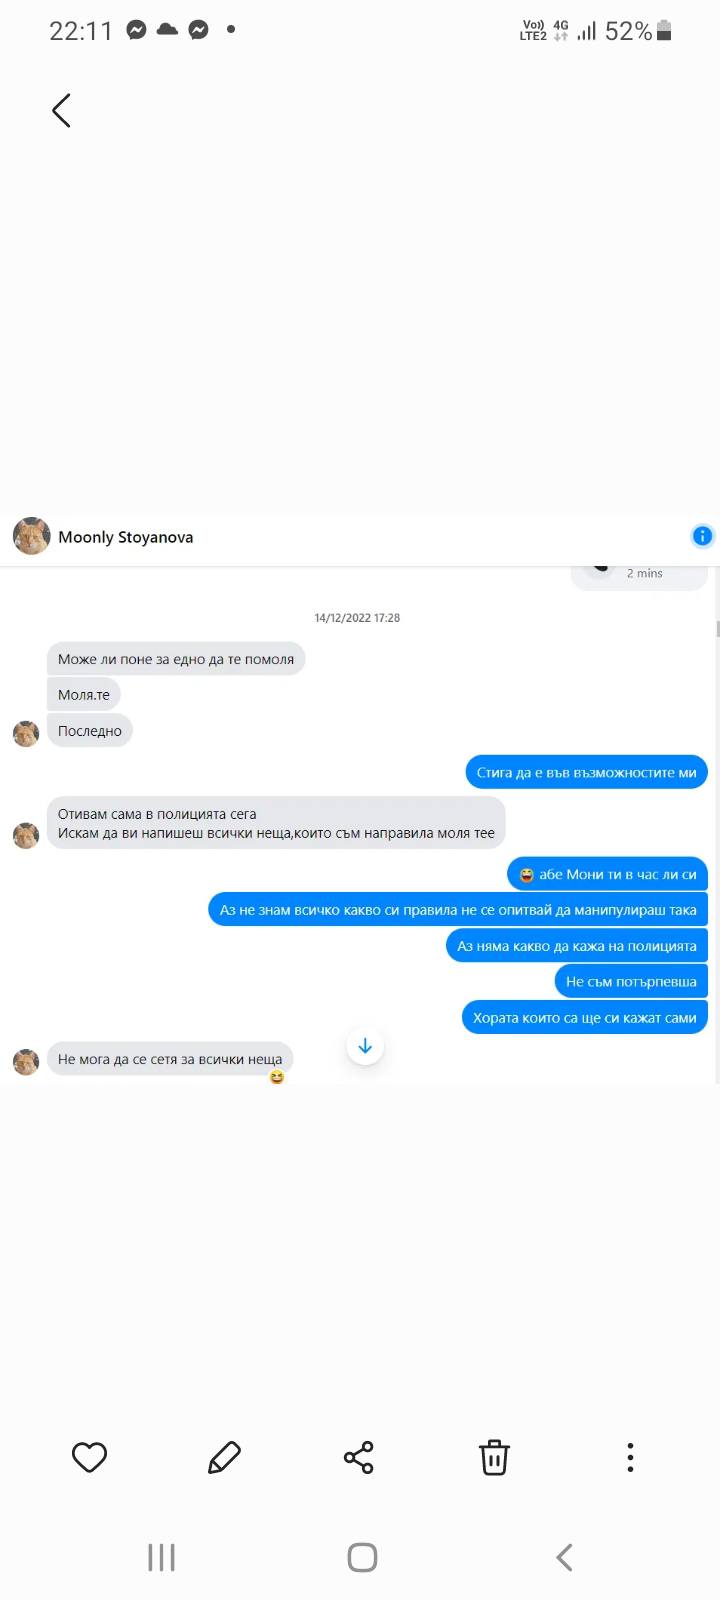Viewport: 720px width, 1600px height.
Task: Tap the Android navigation back button
Action: (x=564, y=1557)
